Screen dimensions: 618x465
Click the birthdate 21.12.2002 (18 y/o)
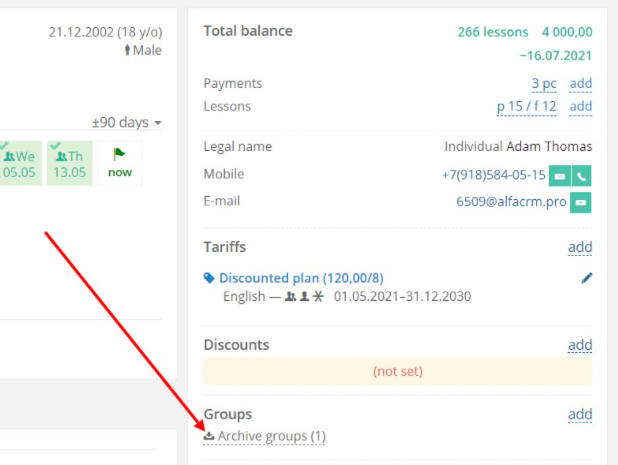[105, 32]
